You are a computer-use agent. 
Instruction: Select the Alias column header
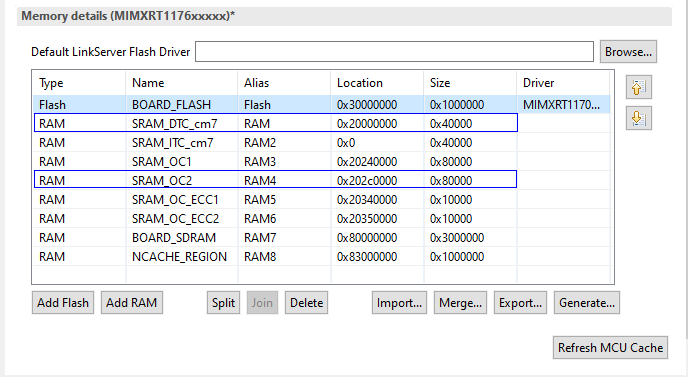point(285,83)
